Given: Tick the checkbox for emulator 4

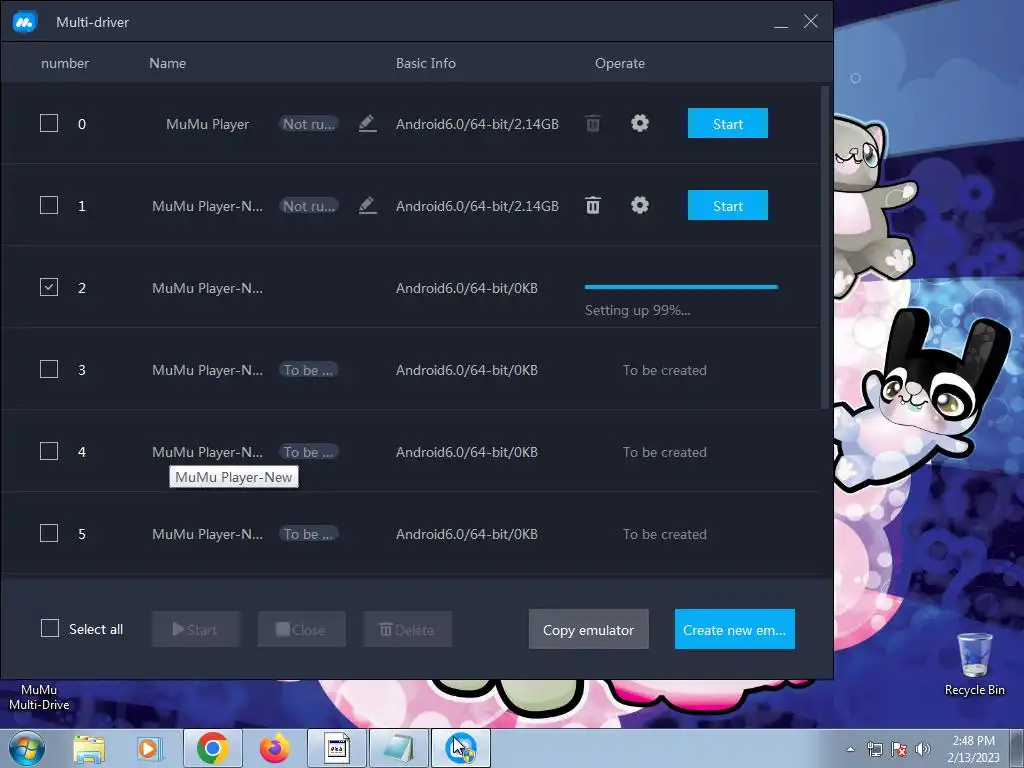Looking at the screenshot, I should (49, 451).
